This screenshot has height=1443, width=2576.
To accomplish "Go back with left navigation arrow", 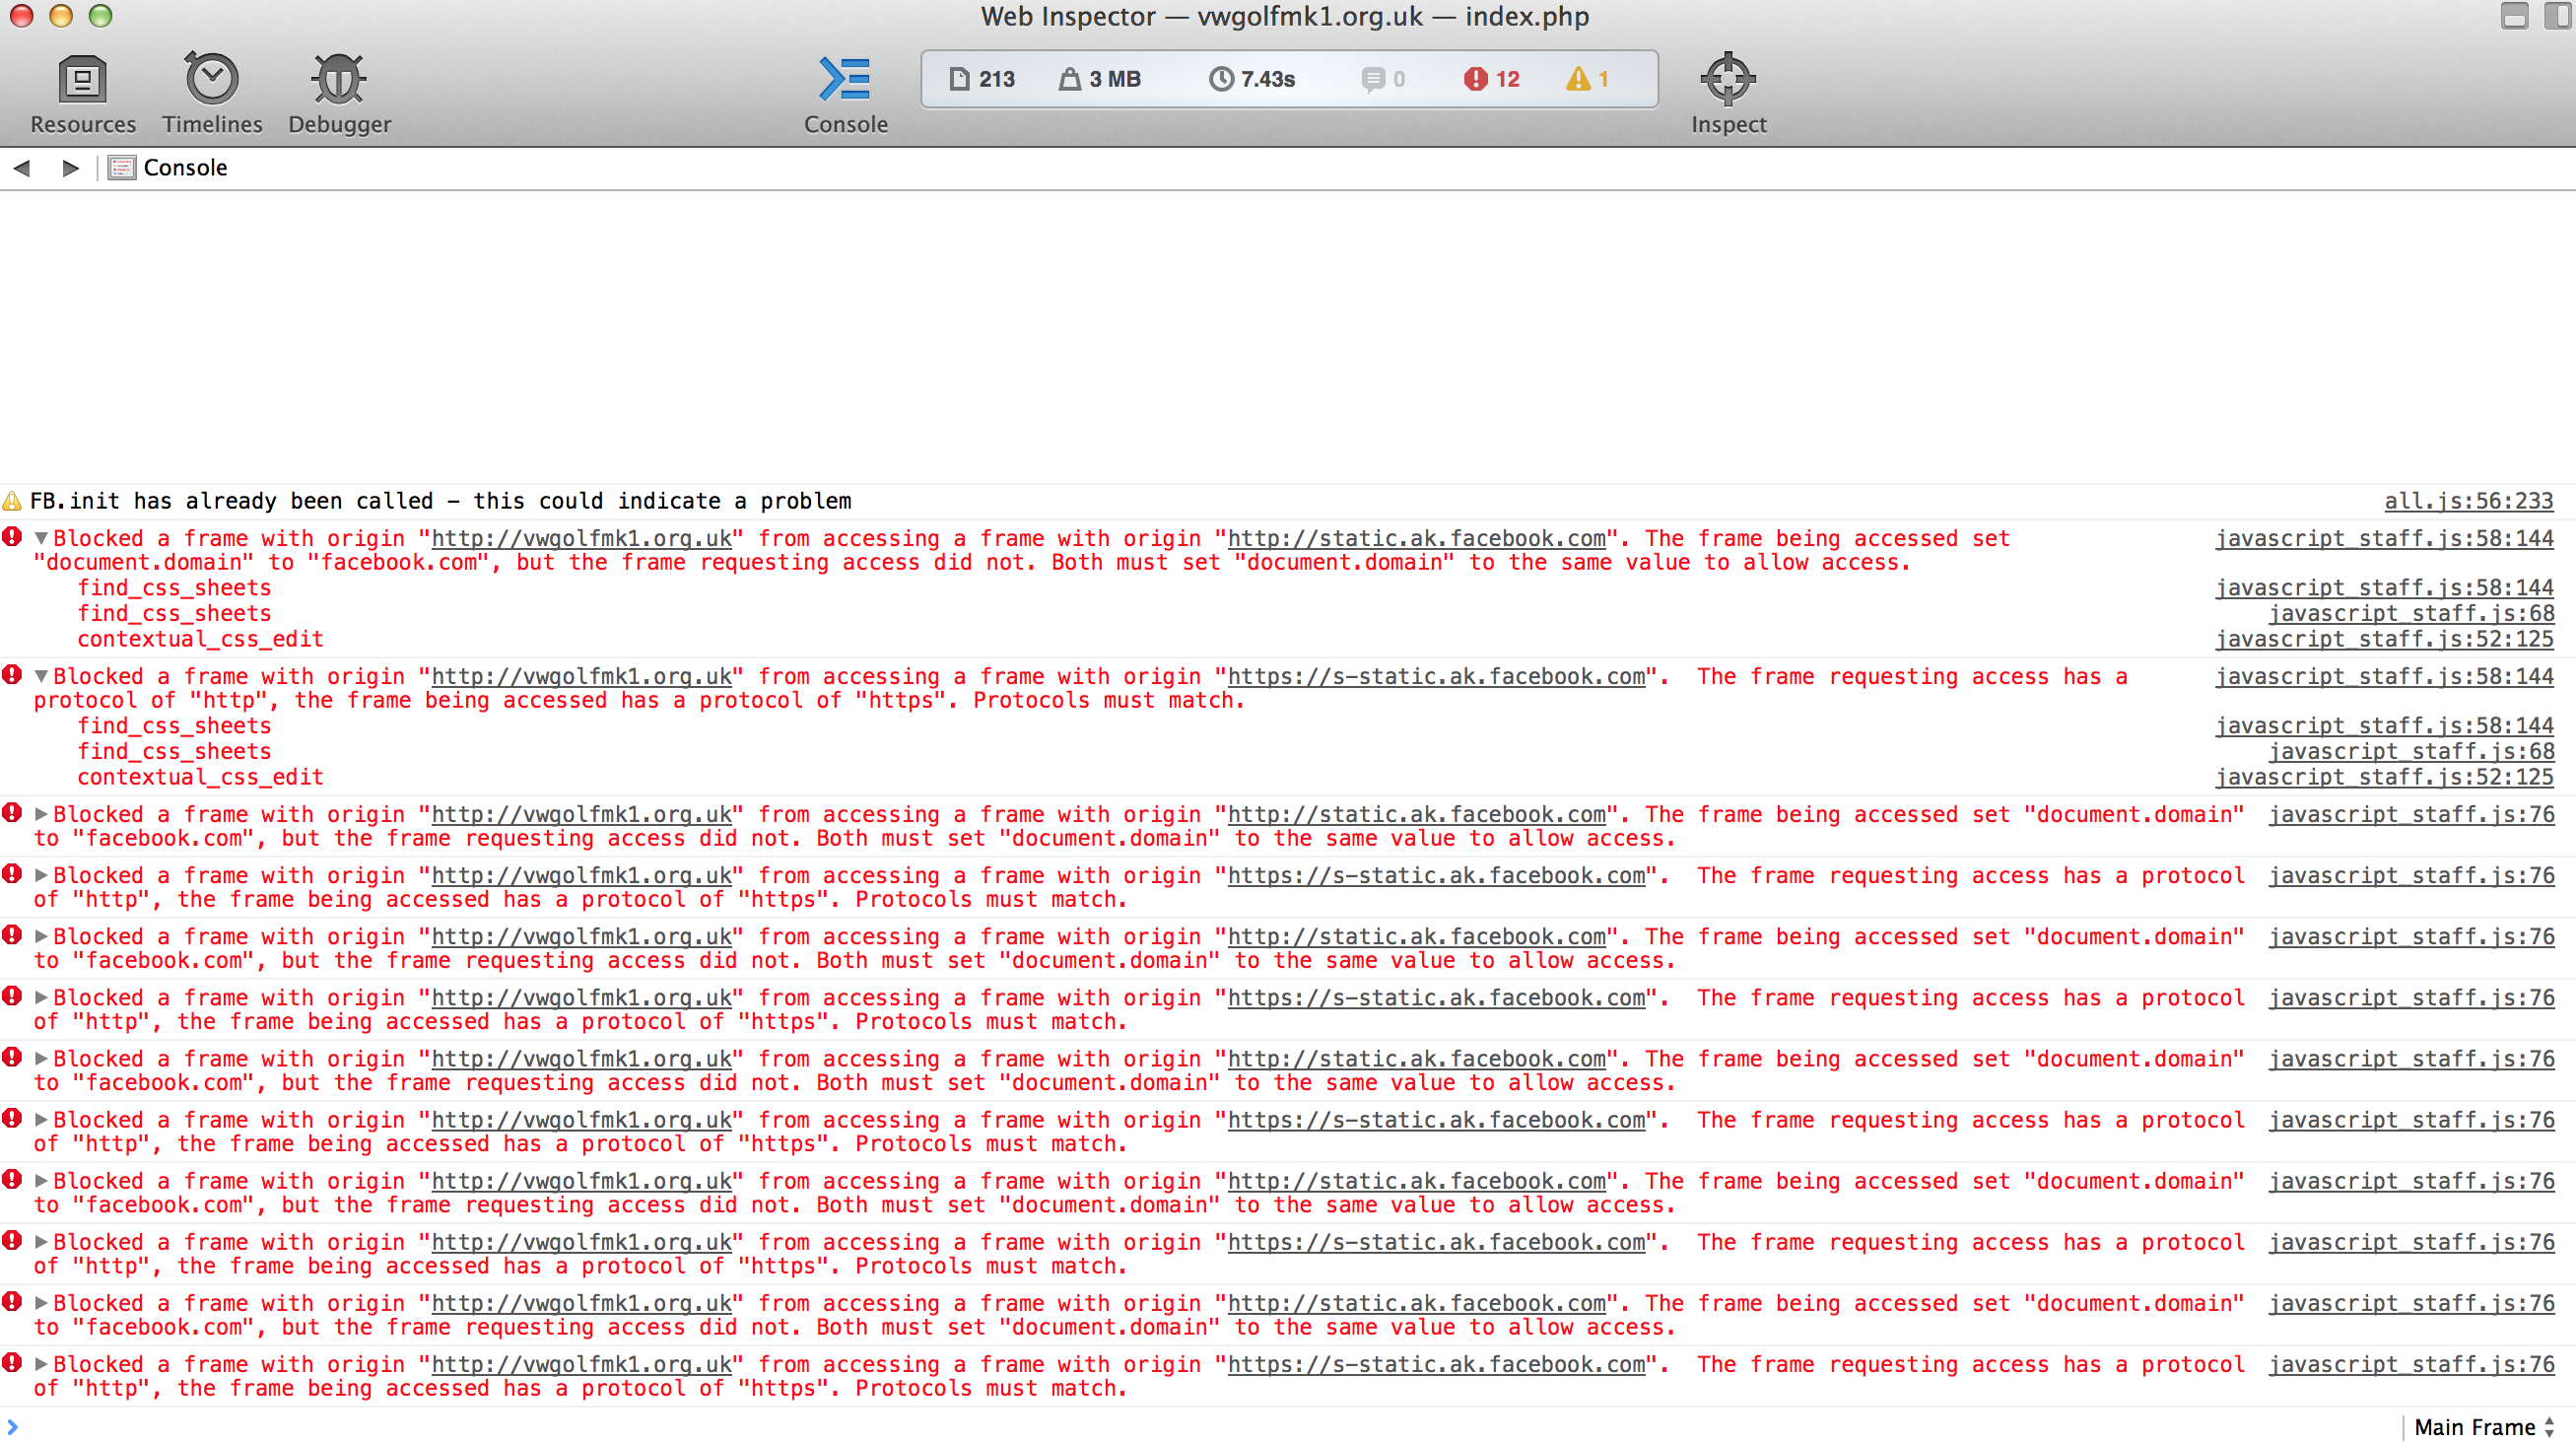I will coord(22,168).
